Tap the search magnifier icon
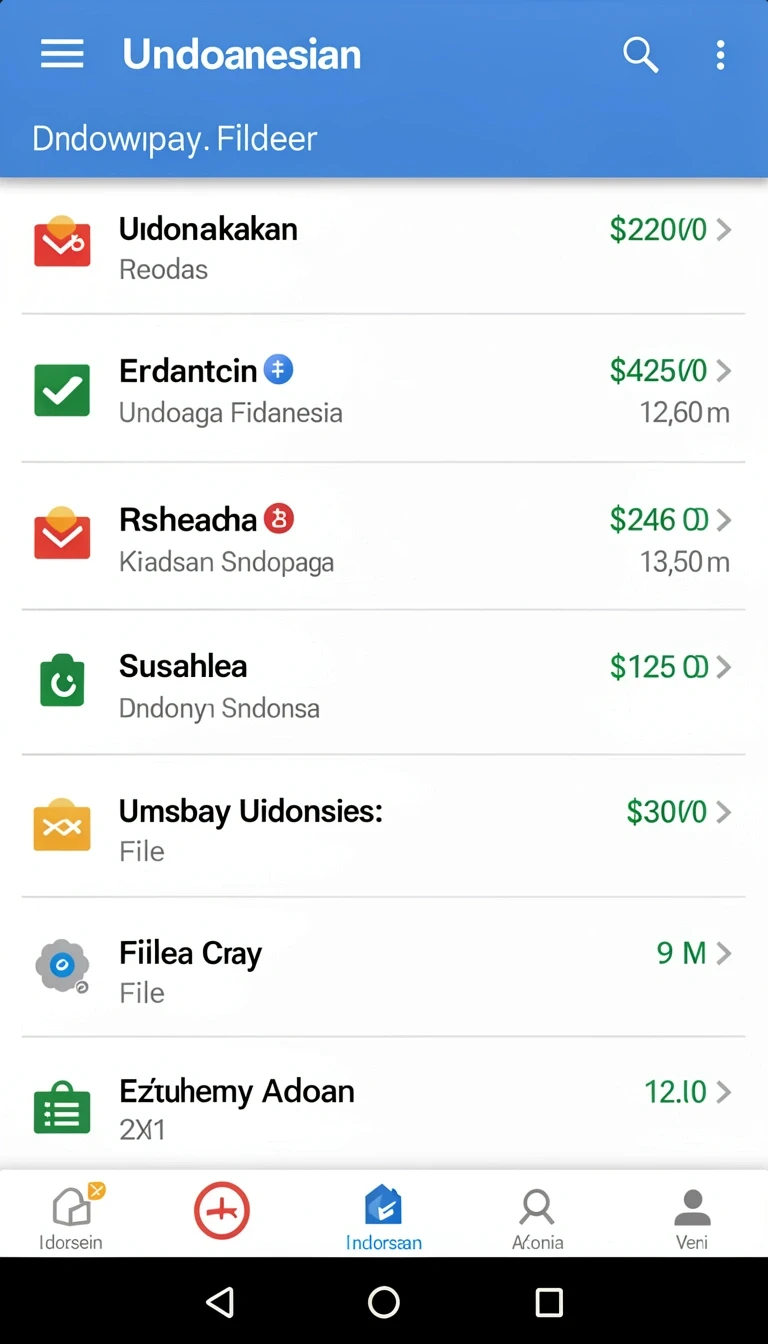 pos(640,54)
